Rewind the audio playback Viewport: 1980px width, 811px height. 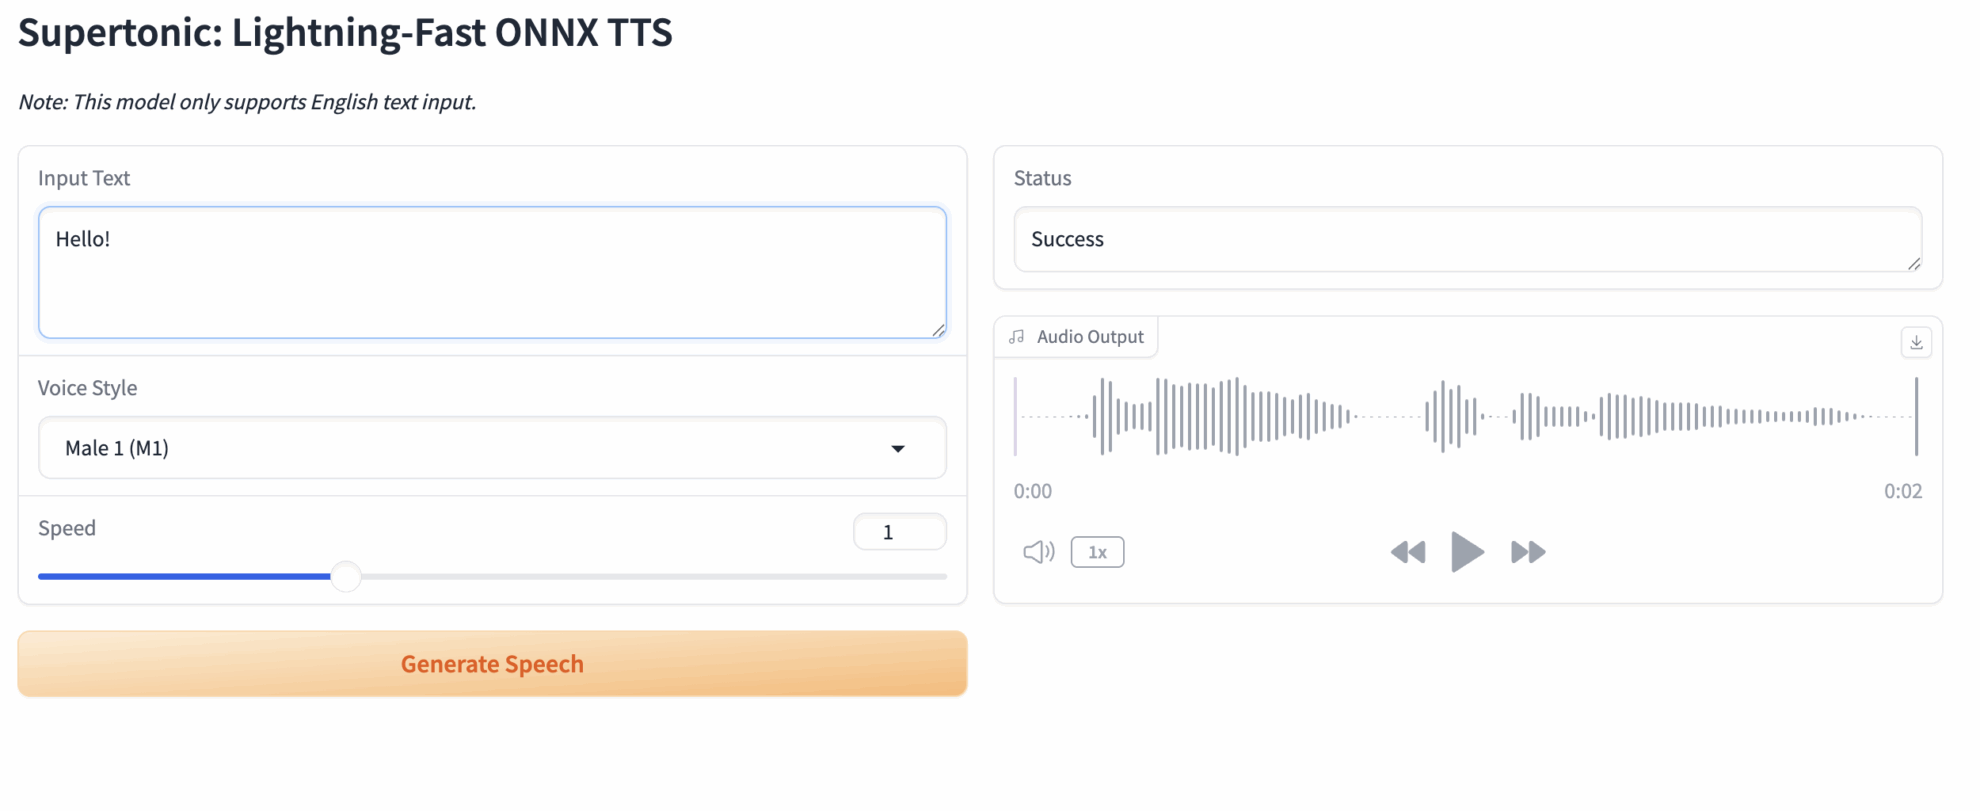pos(1407,552)
